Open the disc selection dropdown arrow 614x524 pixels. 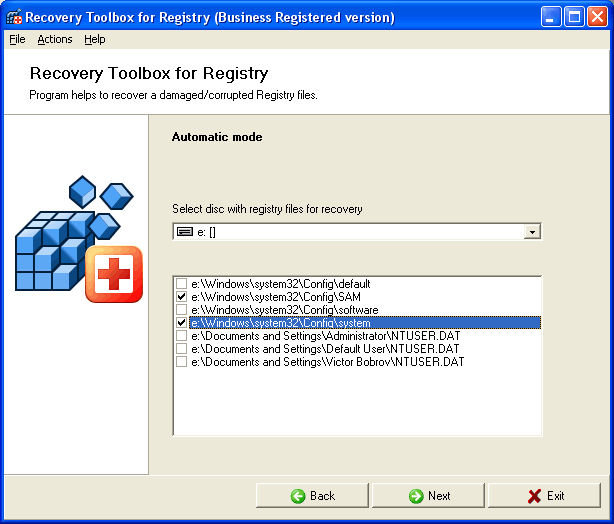532,232
